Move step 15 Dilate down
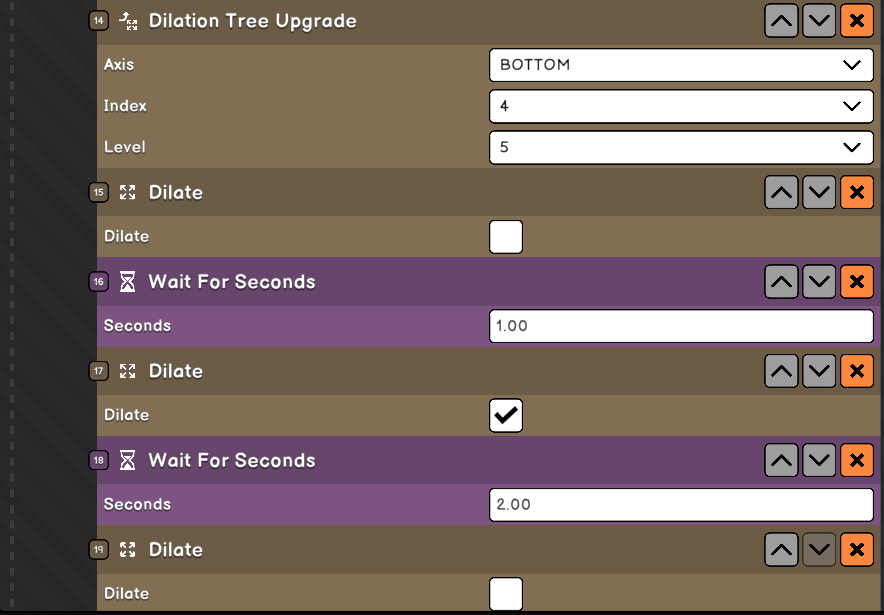The image size is (884, 615). coord(819,192)
